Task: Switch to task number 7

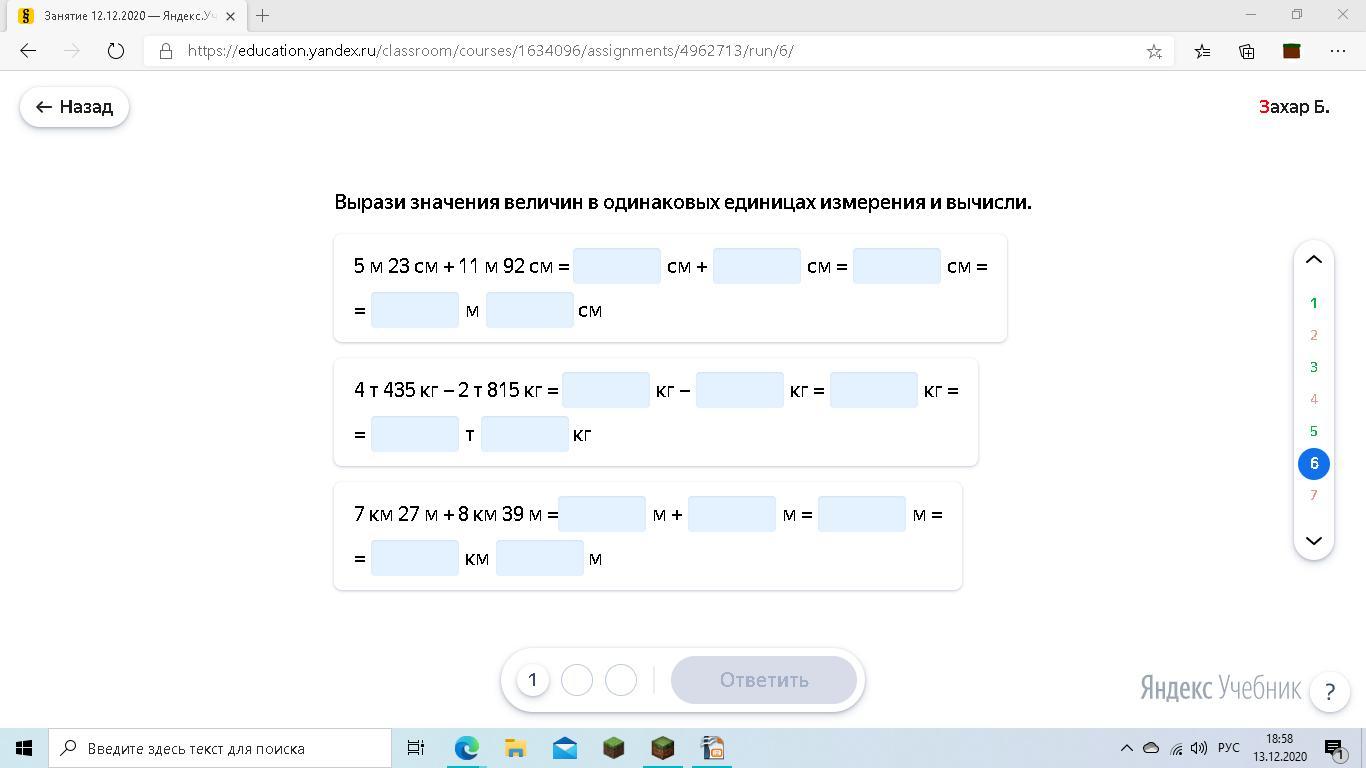Action: [1313, 495]
